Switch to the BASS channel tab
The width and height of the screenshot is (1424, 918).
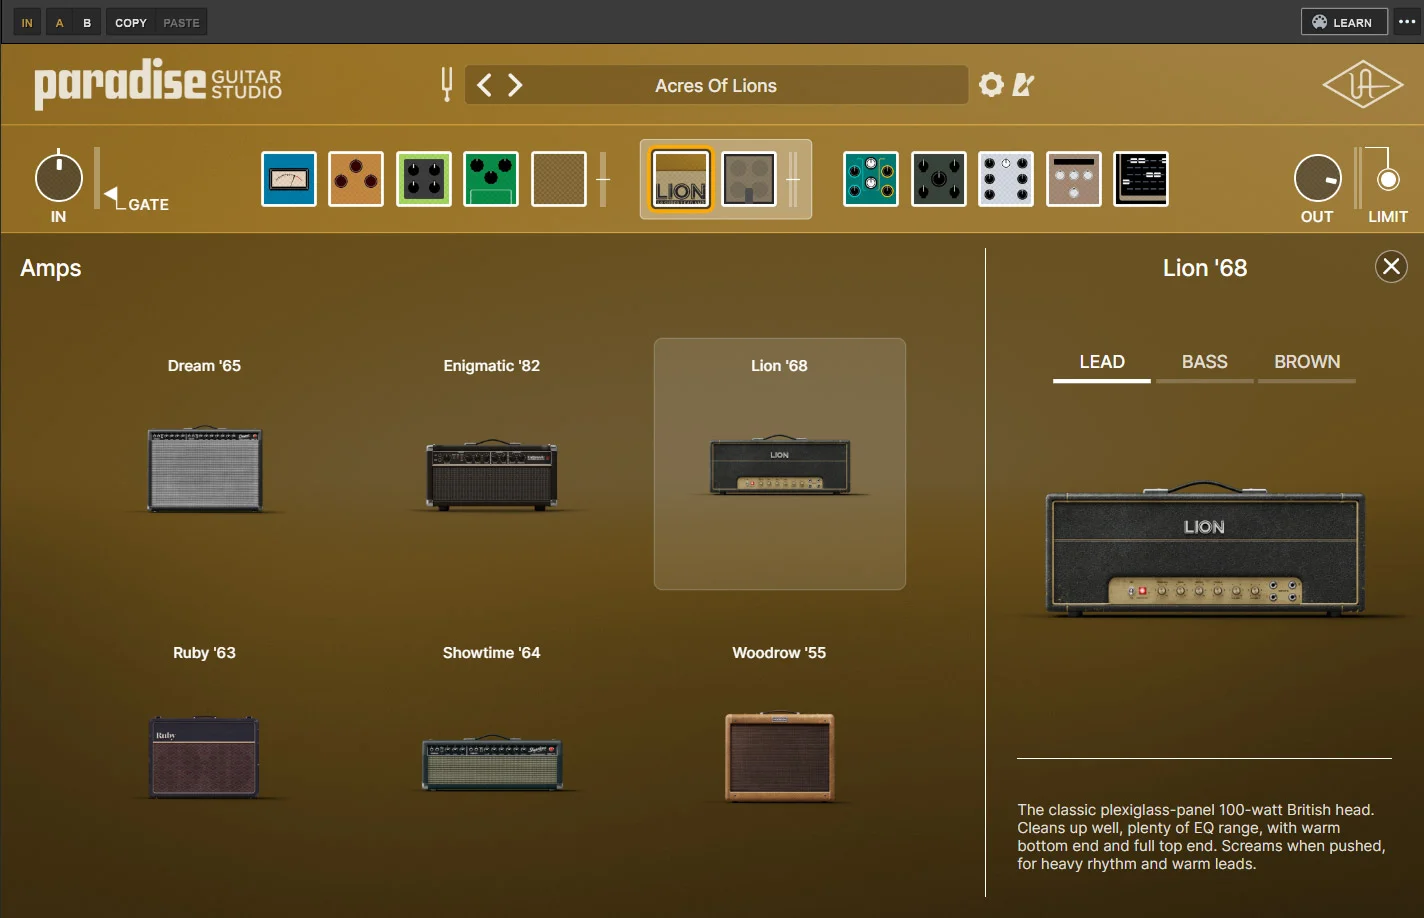1205,363
